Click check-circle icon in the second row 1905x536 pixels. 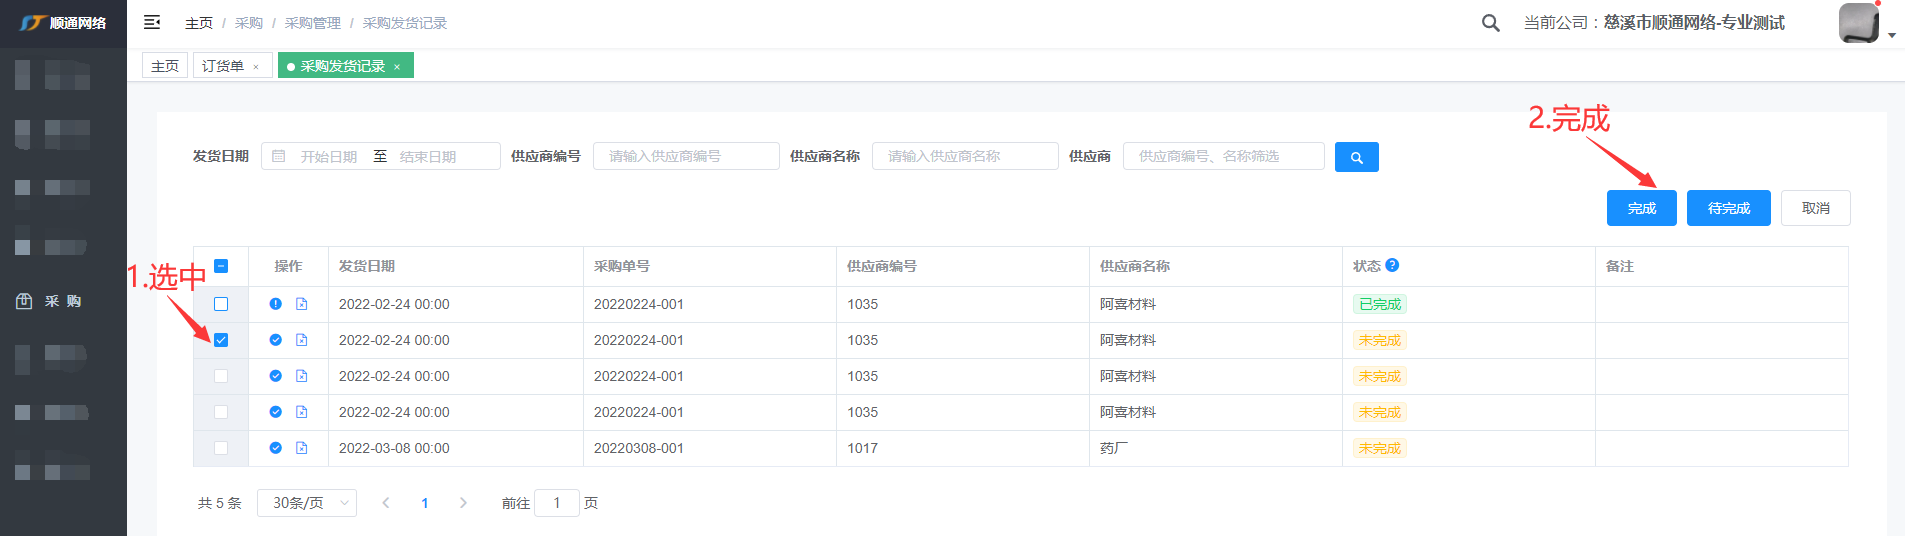275,340
